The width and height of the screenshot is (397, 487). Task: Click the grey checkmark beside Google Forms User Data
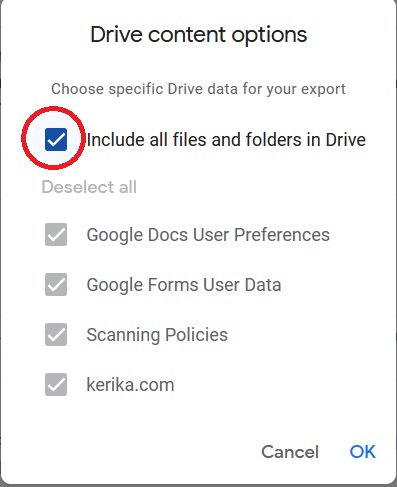point(56,285)
